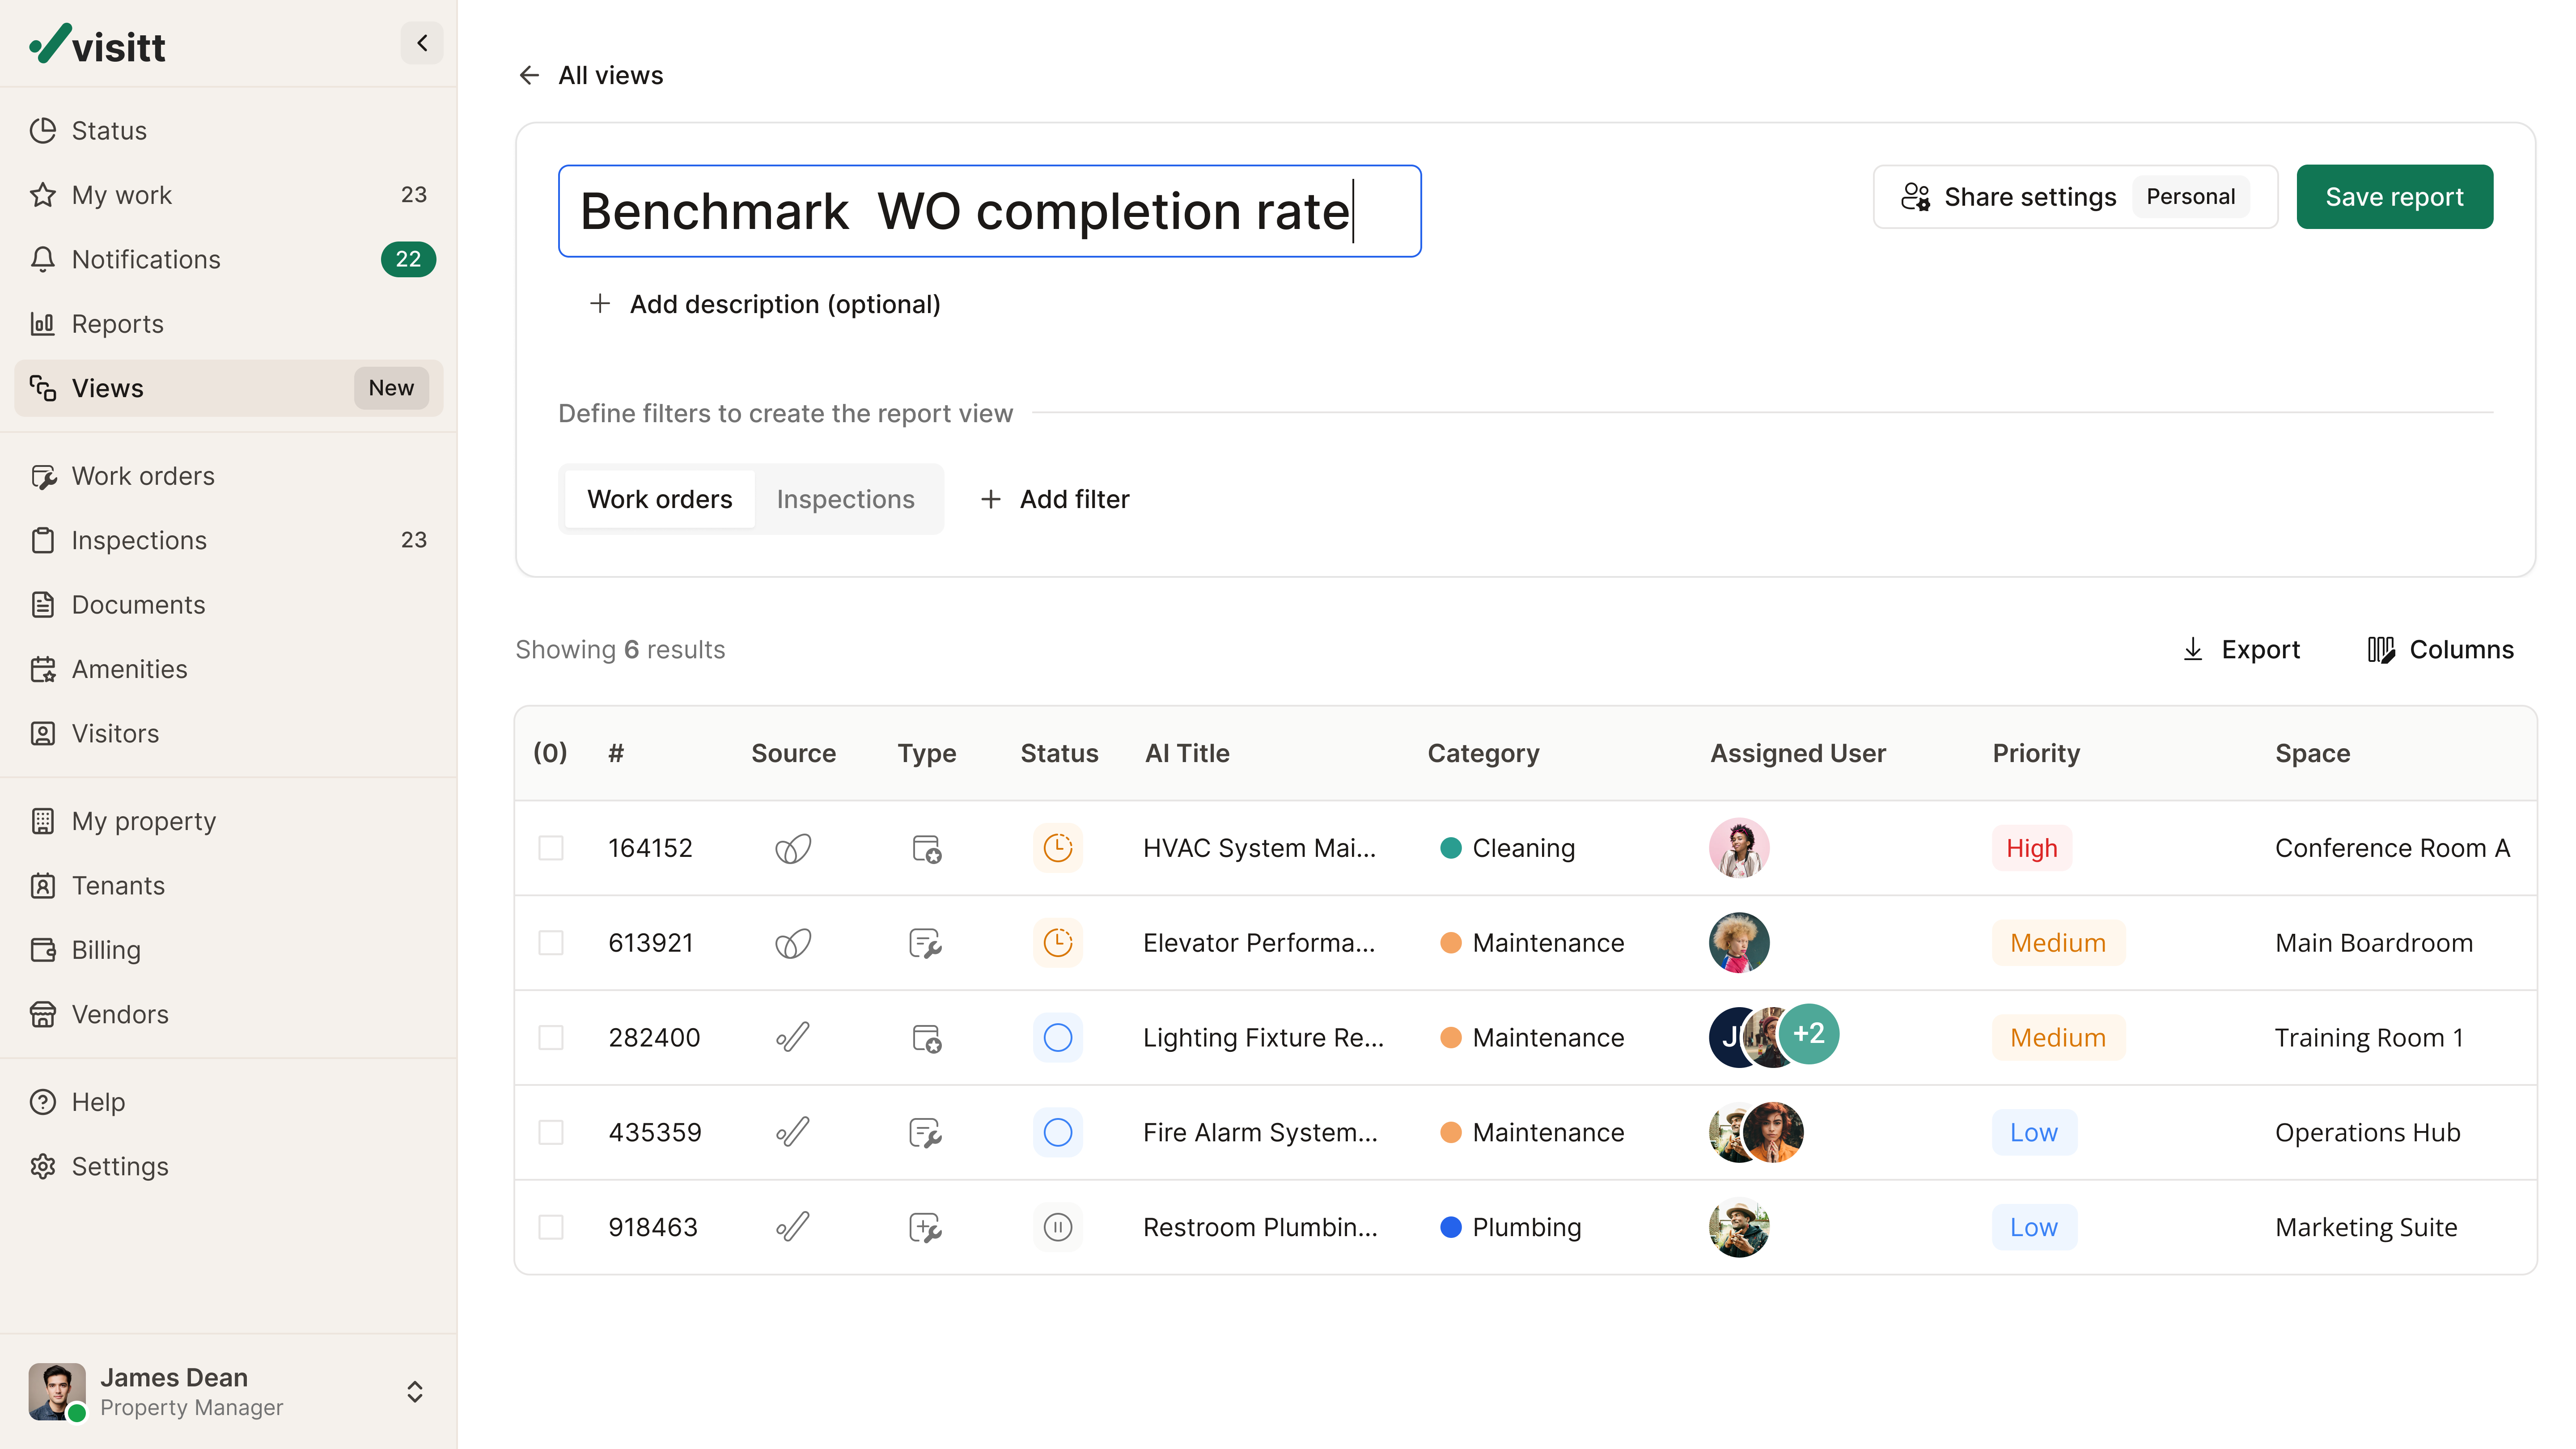The image size is (2576, 1449).
Task: Select the checkbox for work order 918463
Action: tap(551, 1227)
